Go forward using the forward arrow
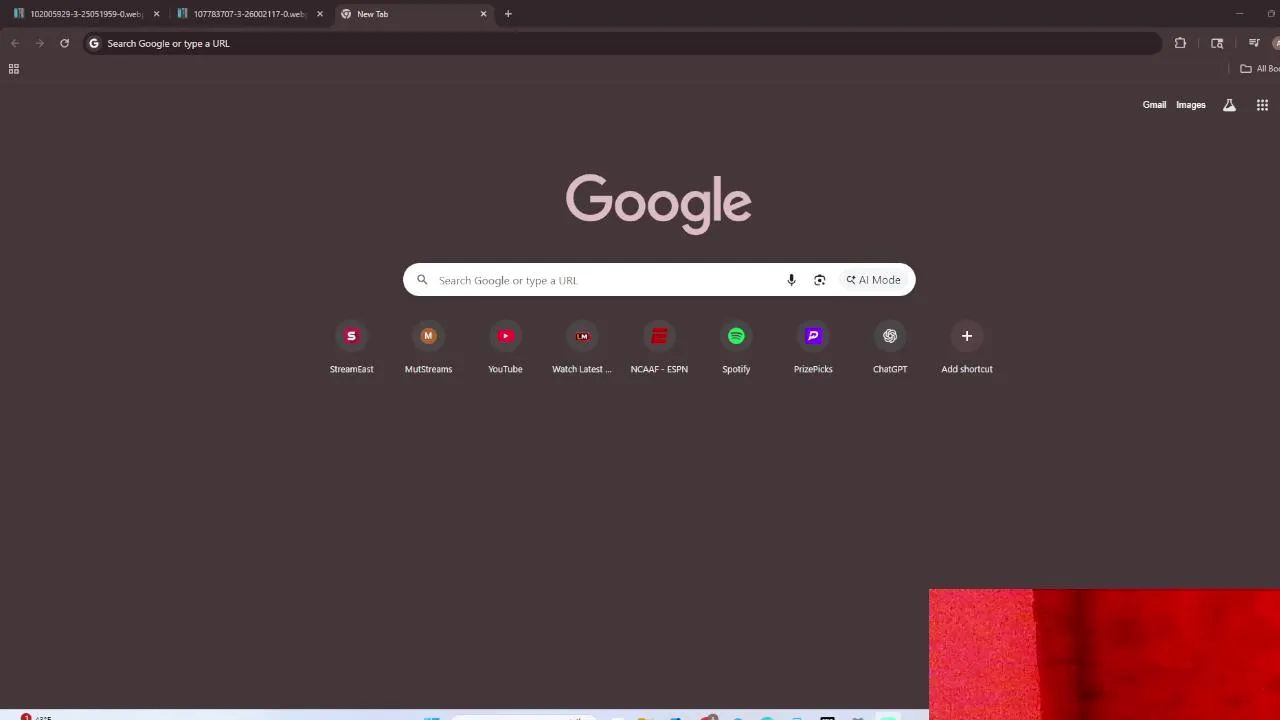Image resolution: width=1280 pixels, height=720 pixels. click(x=39, y=43)
